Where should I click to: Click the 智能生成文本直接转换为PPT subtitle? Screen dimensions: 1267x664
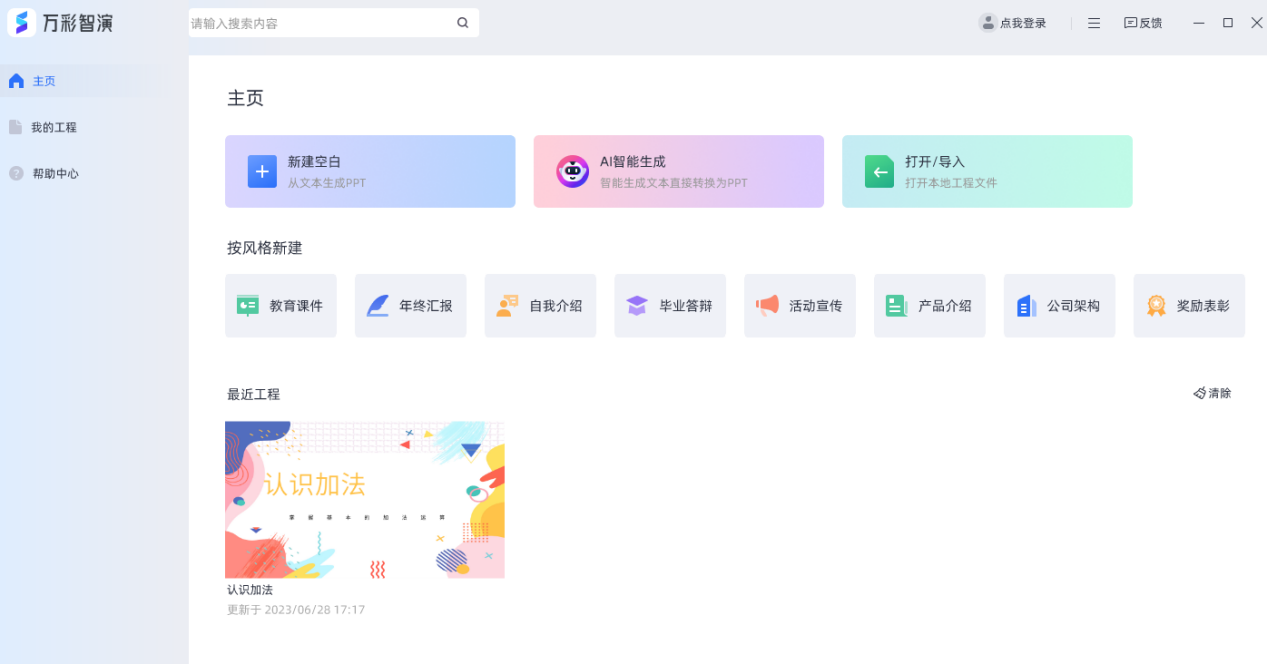click(x=674, y=183)
